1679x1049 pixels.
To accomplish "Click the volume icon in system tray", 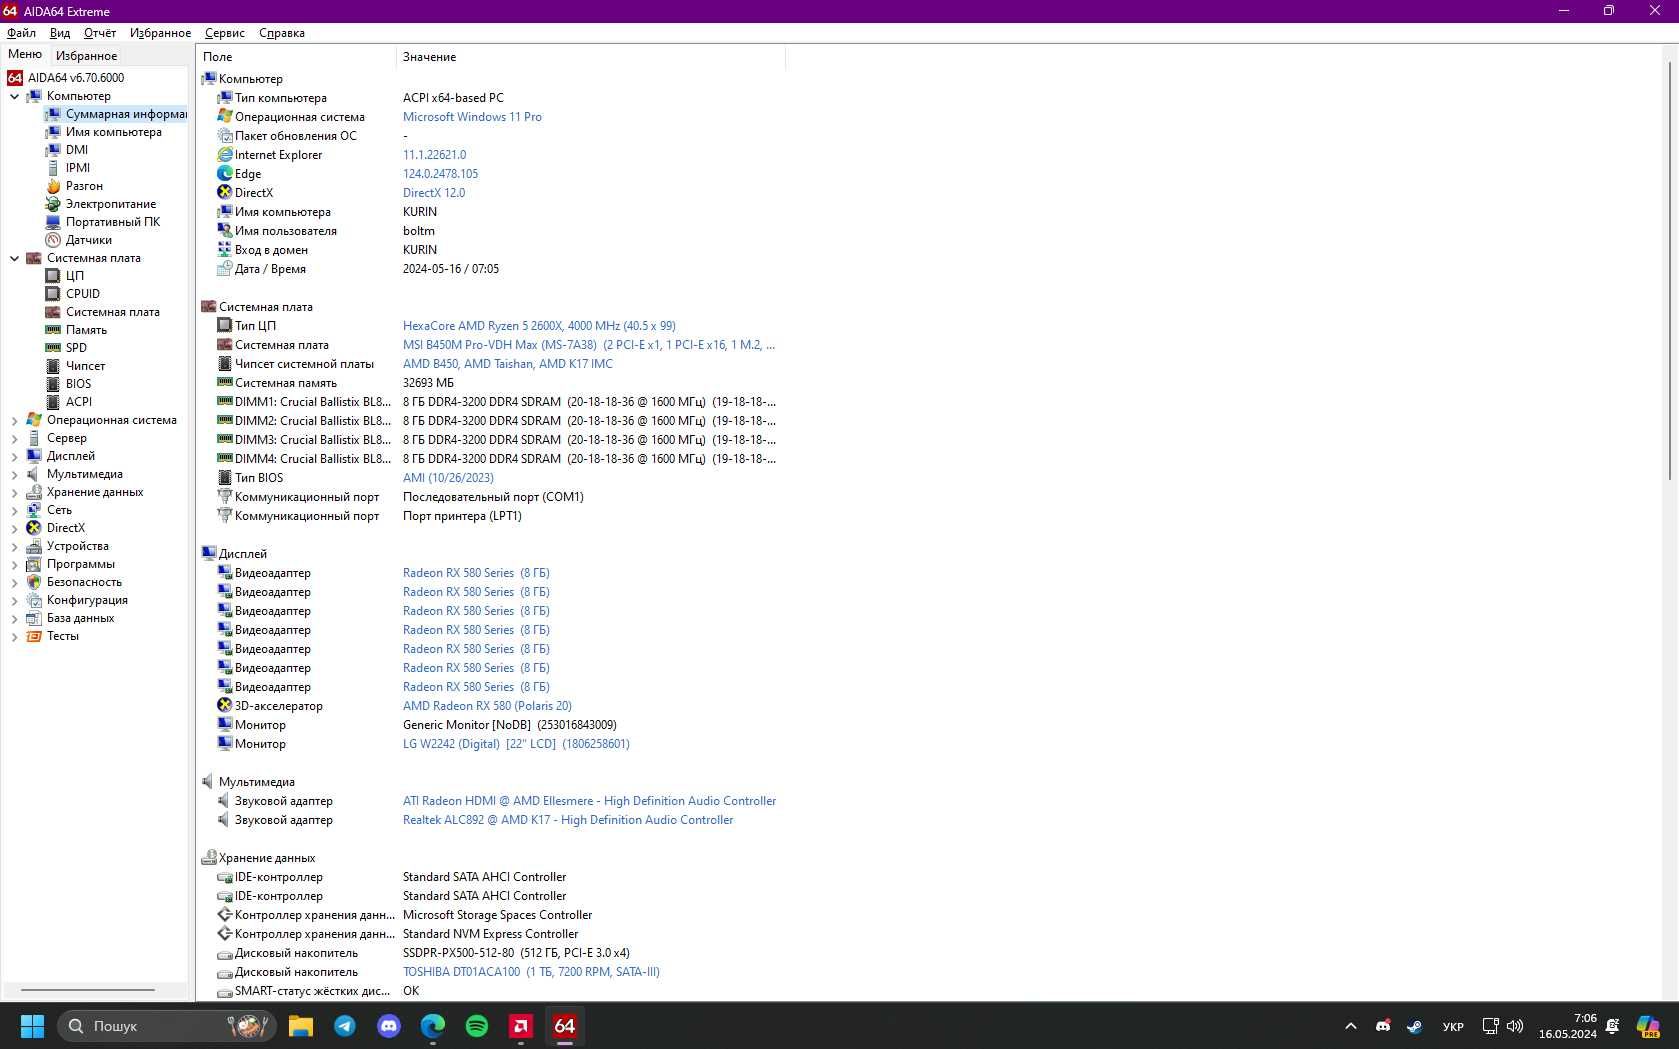I will pos(1515,1026).
